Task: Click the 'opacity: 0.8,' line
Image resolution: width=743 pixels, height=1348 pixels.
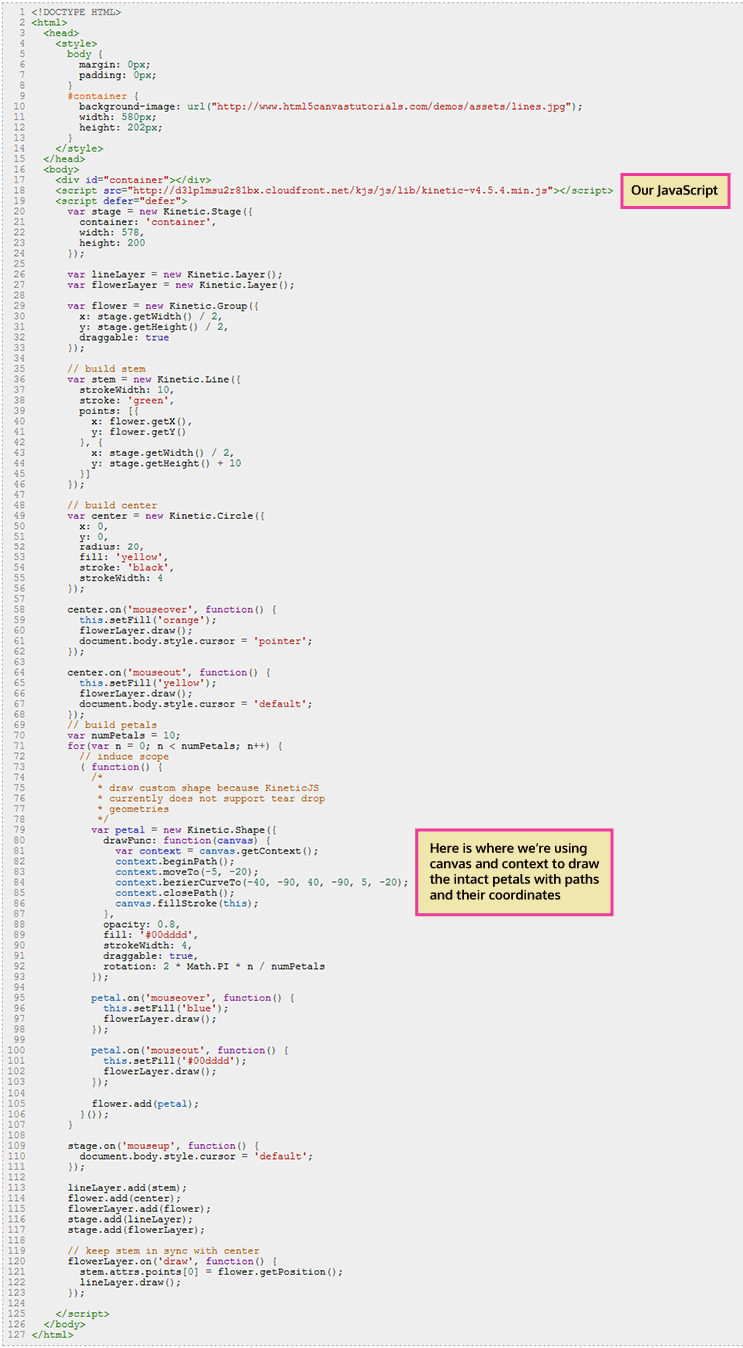Action: [140, 924]
